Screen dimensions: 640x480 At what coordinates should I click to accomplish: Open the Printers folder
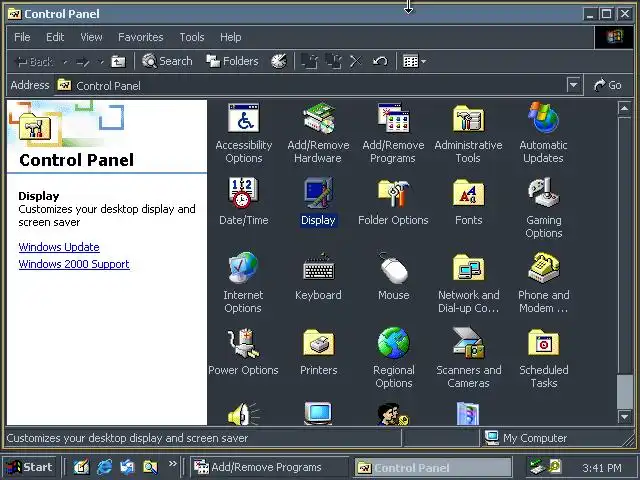click(x=318, y=352)
